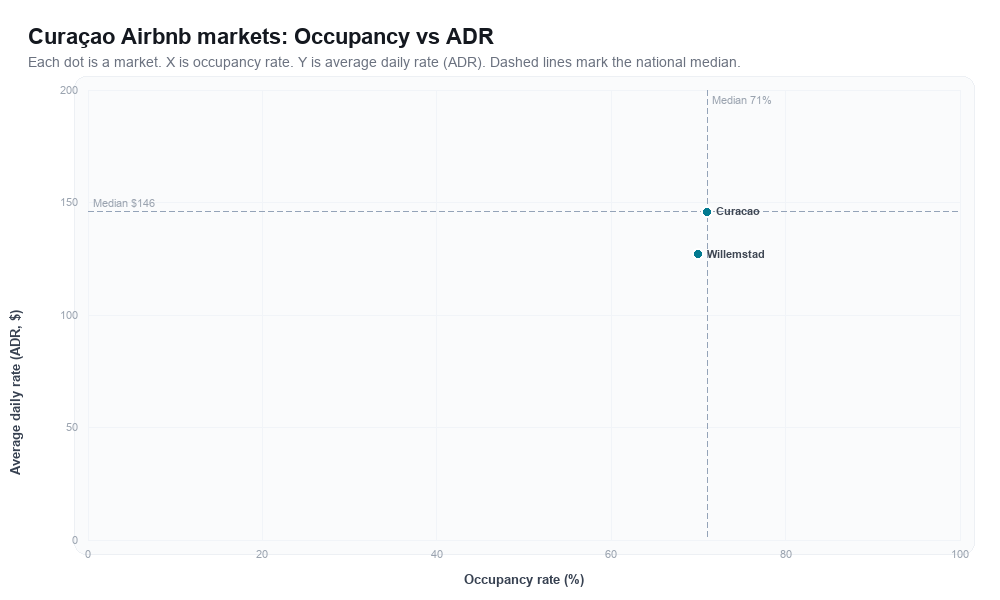Select the 'Willemstad' point label
This screenshot has width=1000, height=600.
pyautogui.click(x=735, y=254)
